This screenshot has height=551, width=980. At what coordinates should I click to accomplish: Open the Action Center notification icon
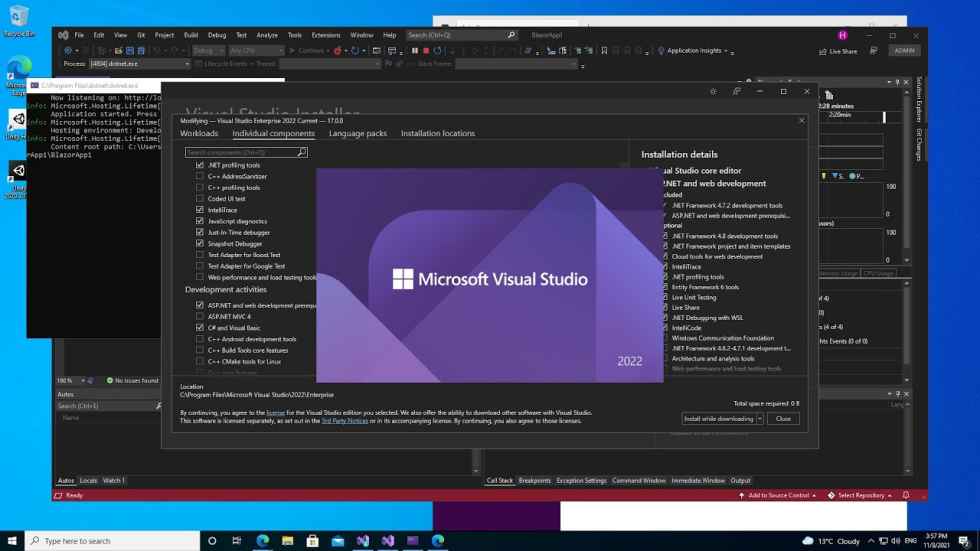[x=964, y=540]
